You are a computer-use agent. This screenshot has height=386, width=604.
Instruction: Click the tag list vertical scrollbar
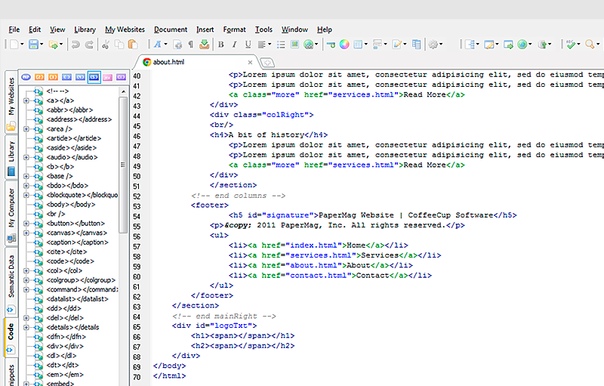[123, 235]
